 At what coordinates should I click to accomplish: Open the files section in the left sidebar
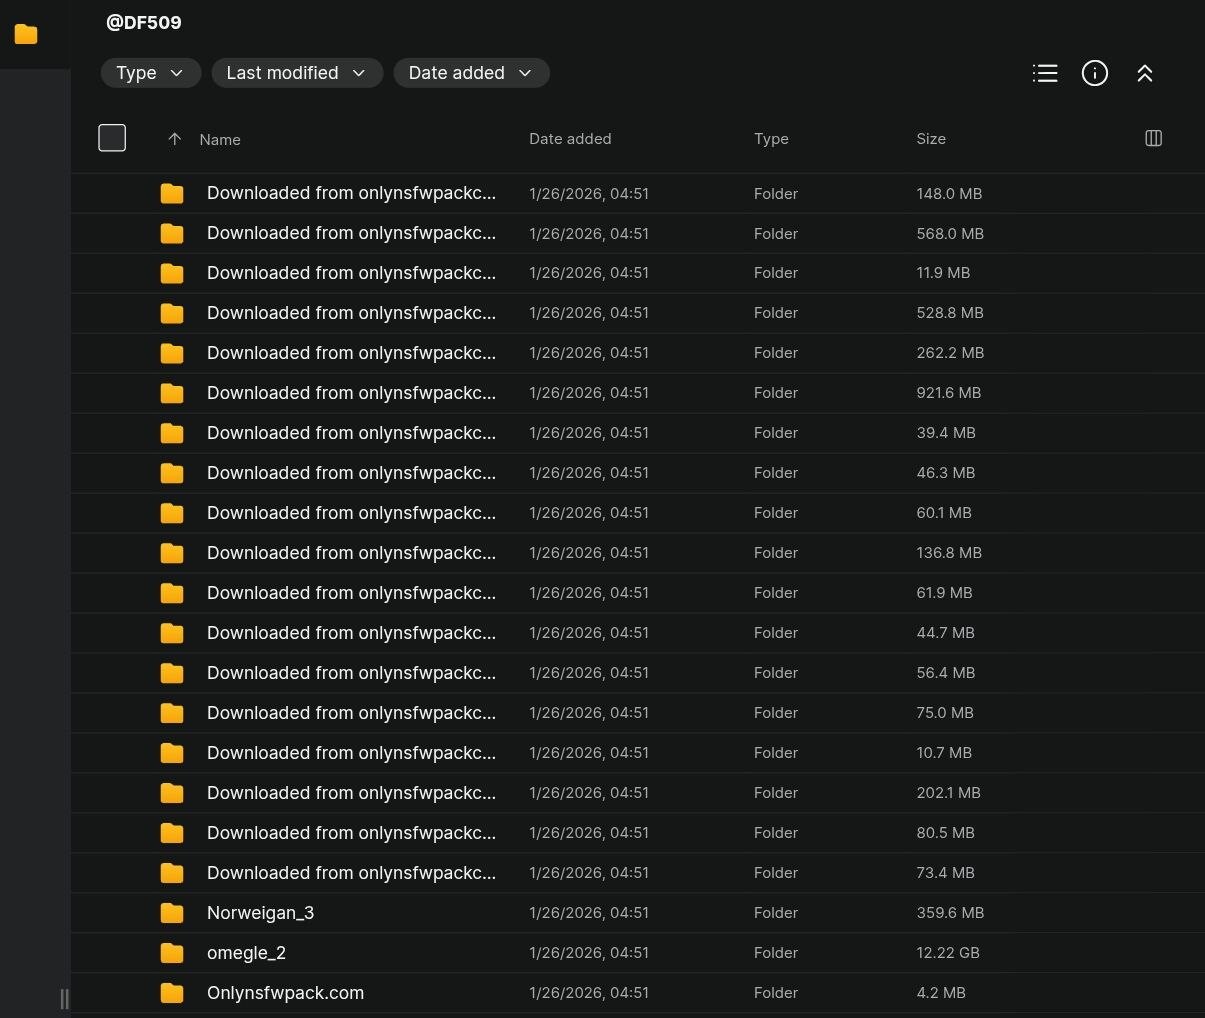(26, 34)
